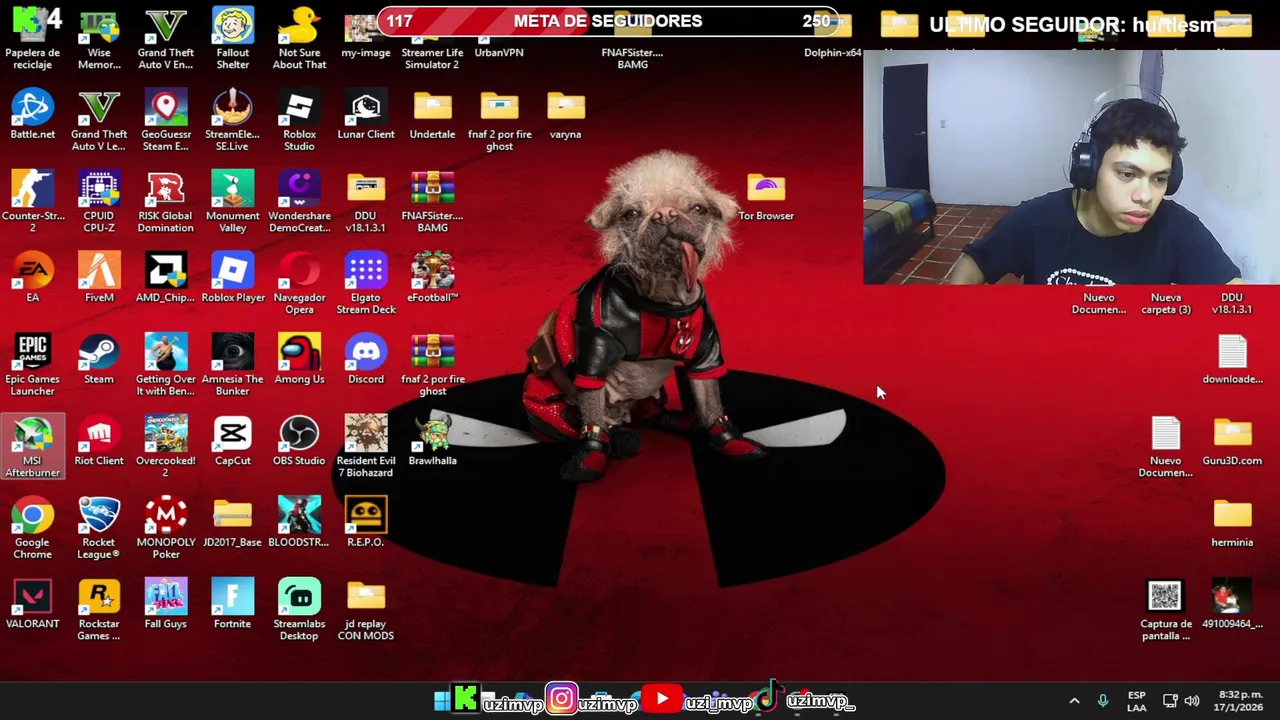The width and height of the screenshot is (1280, 720).
Task: Launch Rockstar Games Launcher
Action: point(99,610)
